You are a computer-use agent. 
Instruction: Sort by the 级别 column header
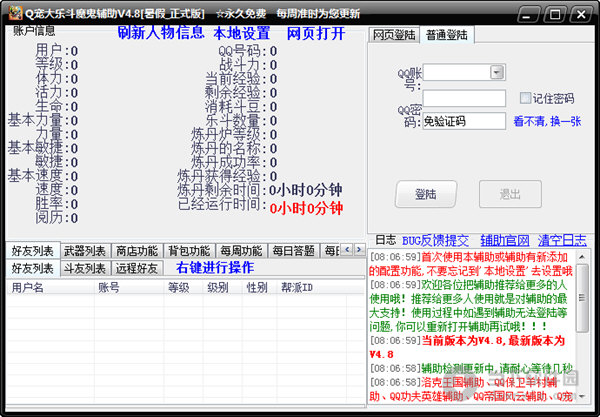tap(222, 287)
